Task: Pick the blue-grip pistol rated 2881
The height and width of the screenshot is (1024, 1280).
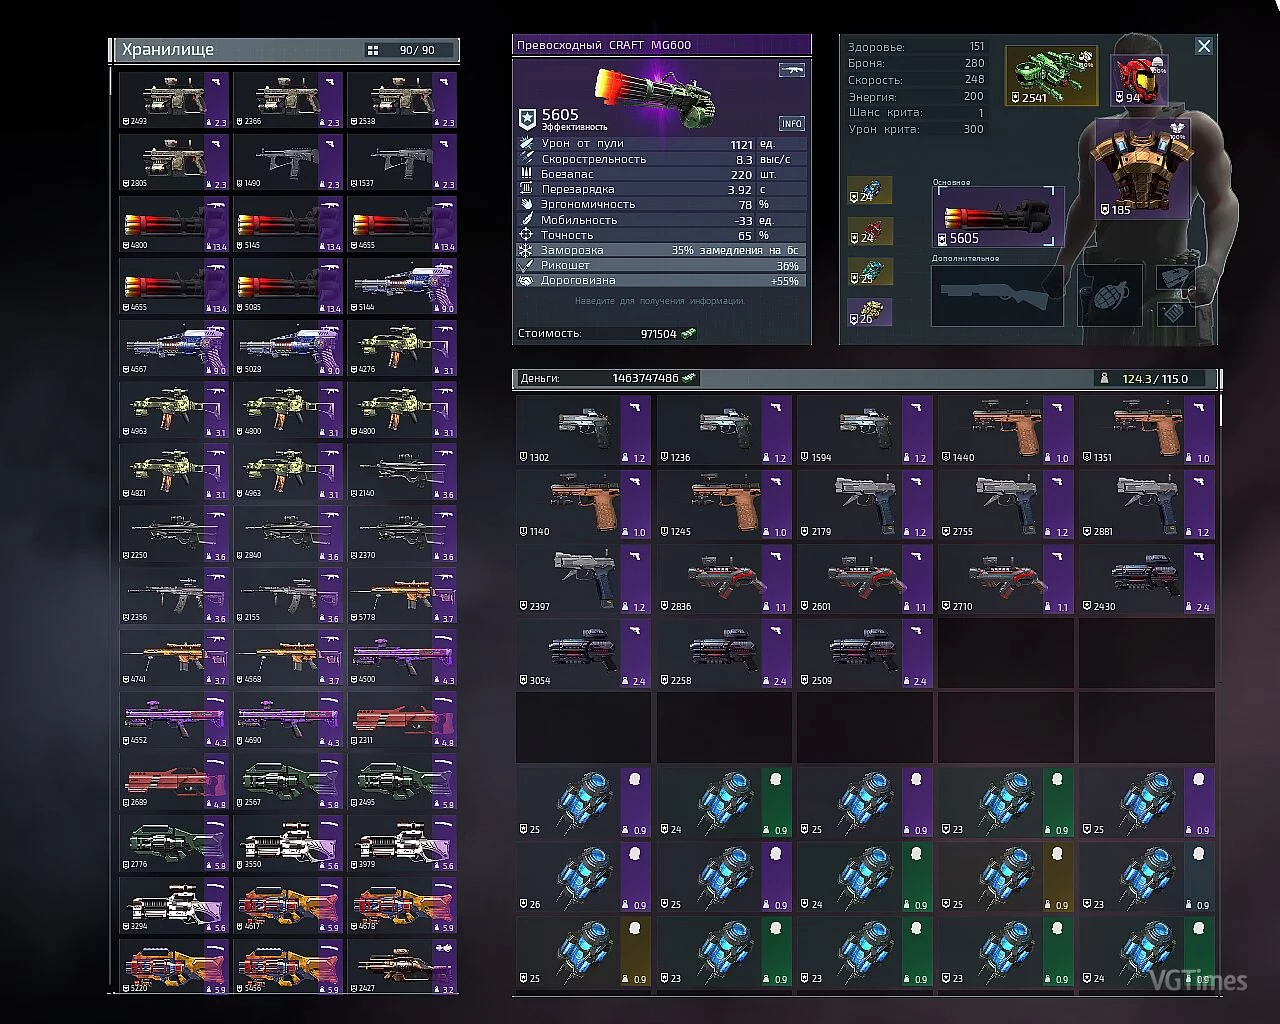Action: click(x=1147, y=504)
